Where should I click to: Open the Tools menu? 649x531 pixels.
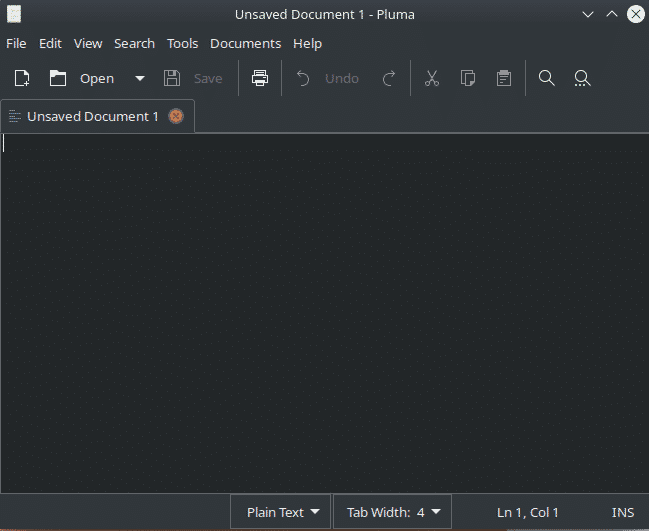(x=183, y=43)
